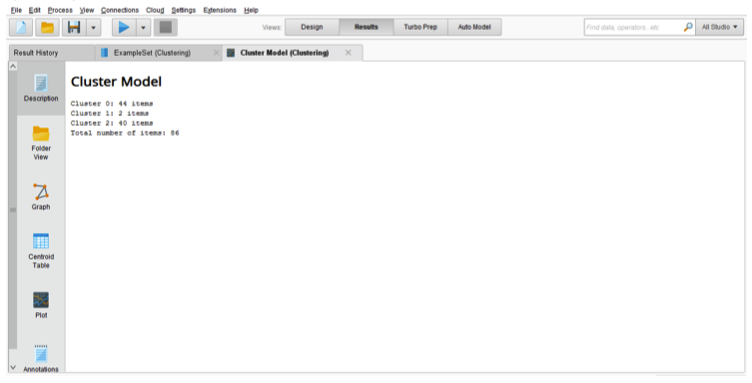Open the All Studio search scope dropdown
752x383 pixels.
(x=719, y=27)
